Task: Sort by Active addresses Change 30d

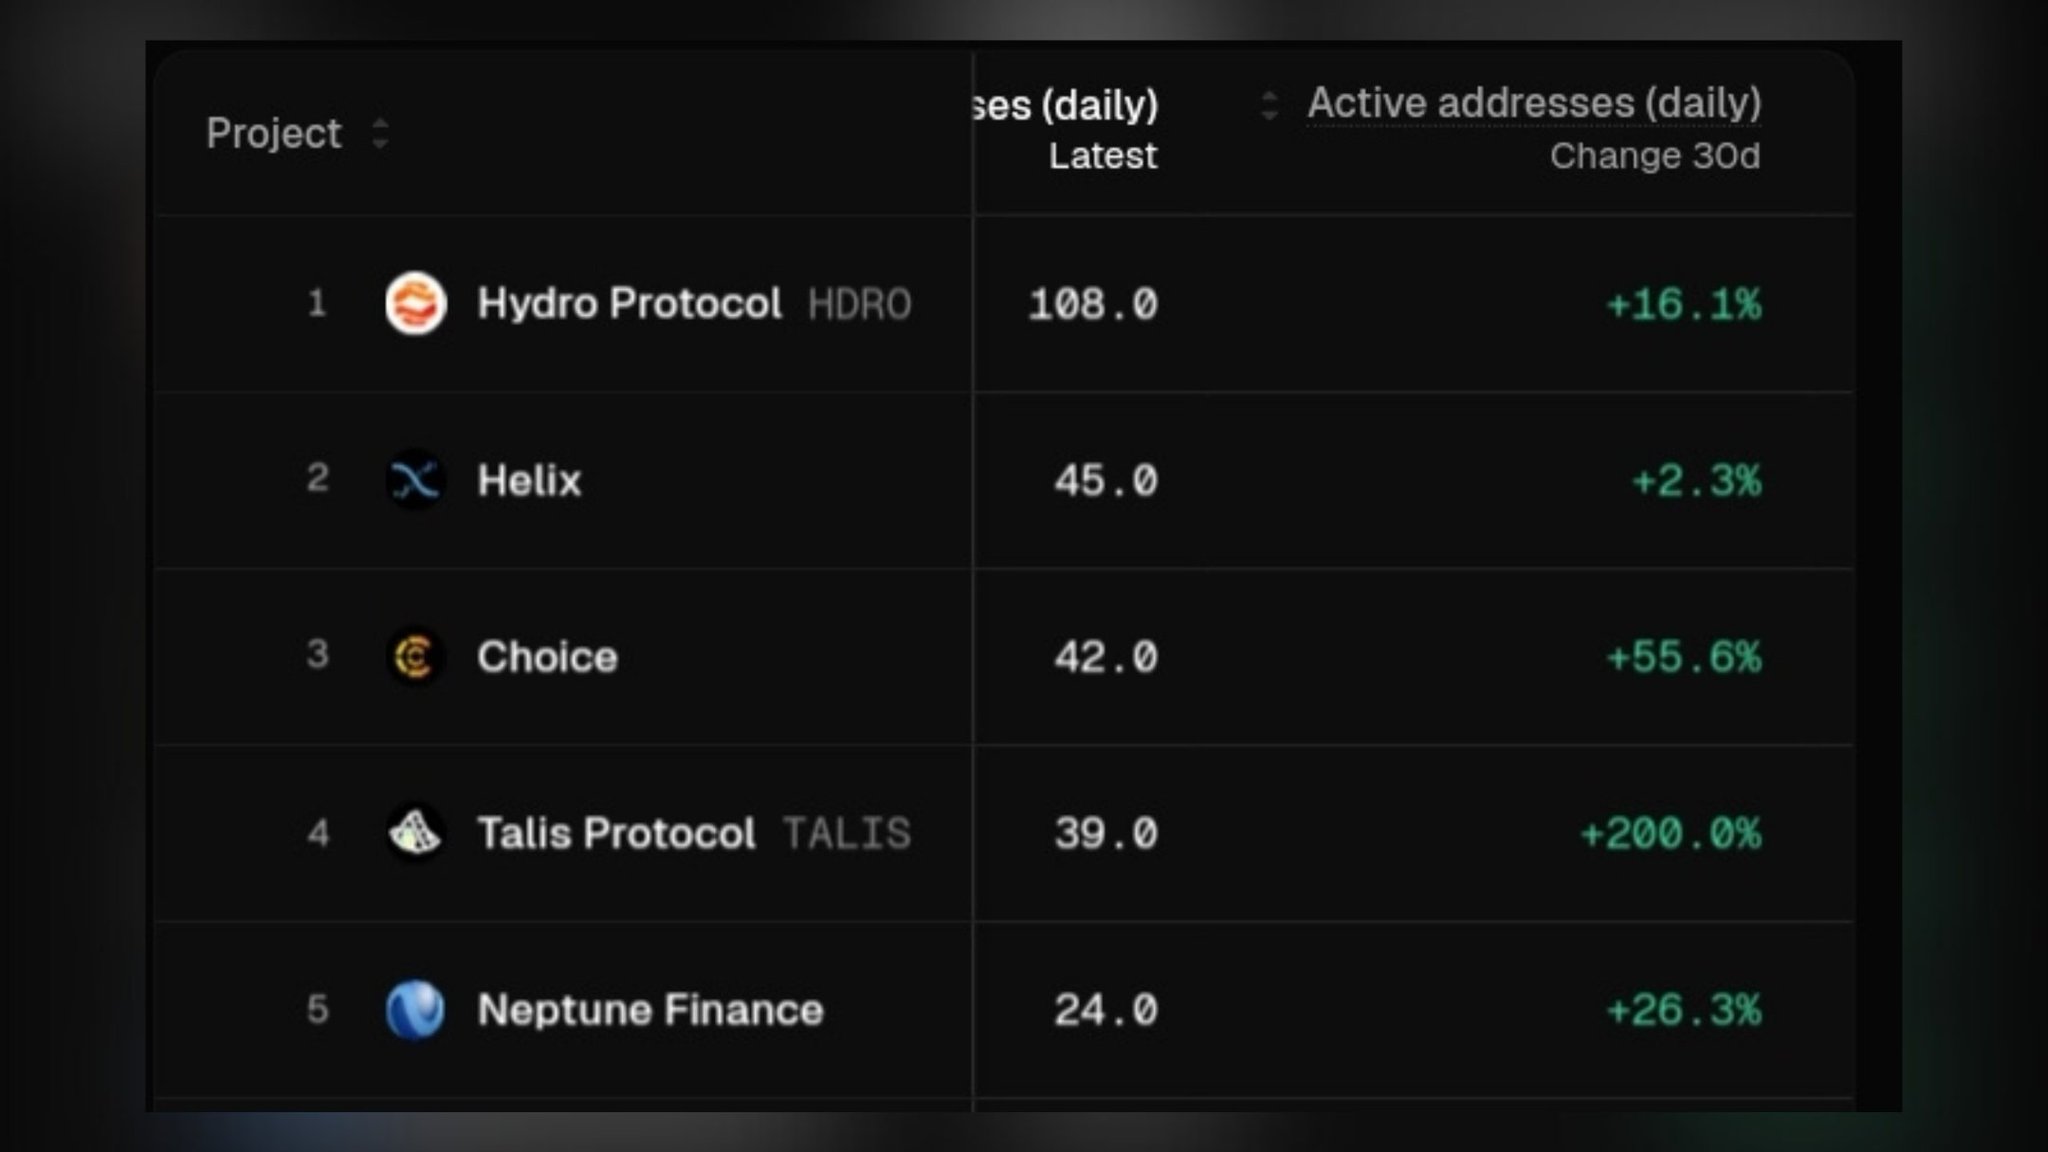Action: pyautogui.click(x=1269, y=105)
